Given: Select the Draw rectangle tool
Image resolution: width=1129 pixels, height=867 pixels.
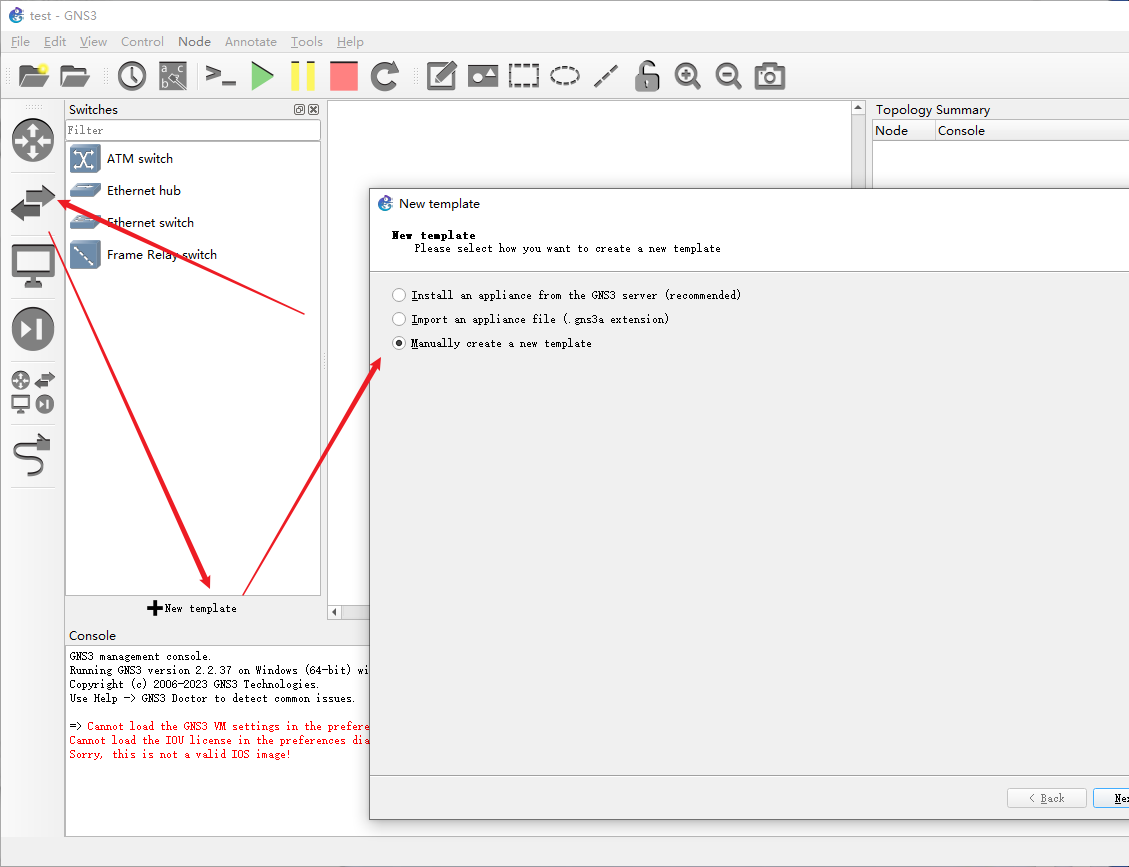Looking at the screenshot, I should (523, 76).
